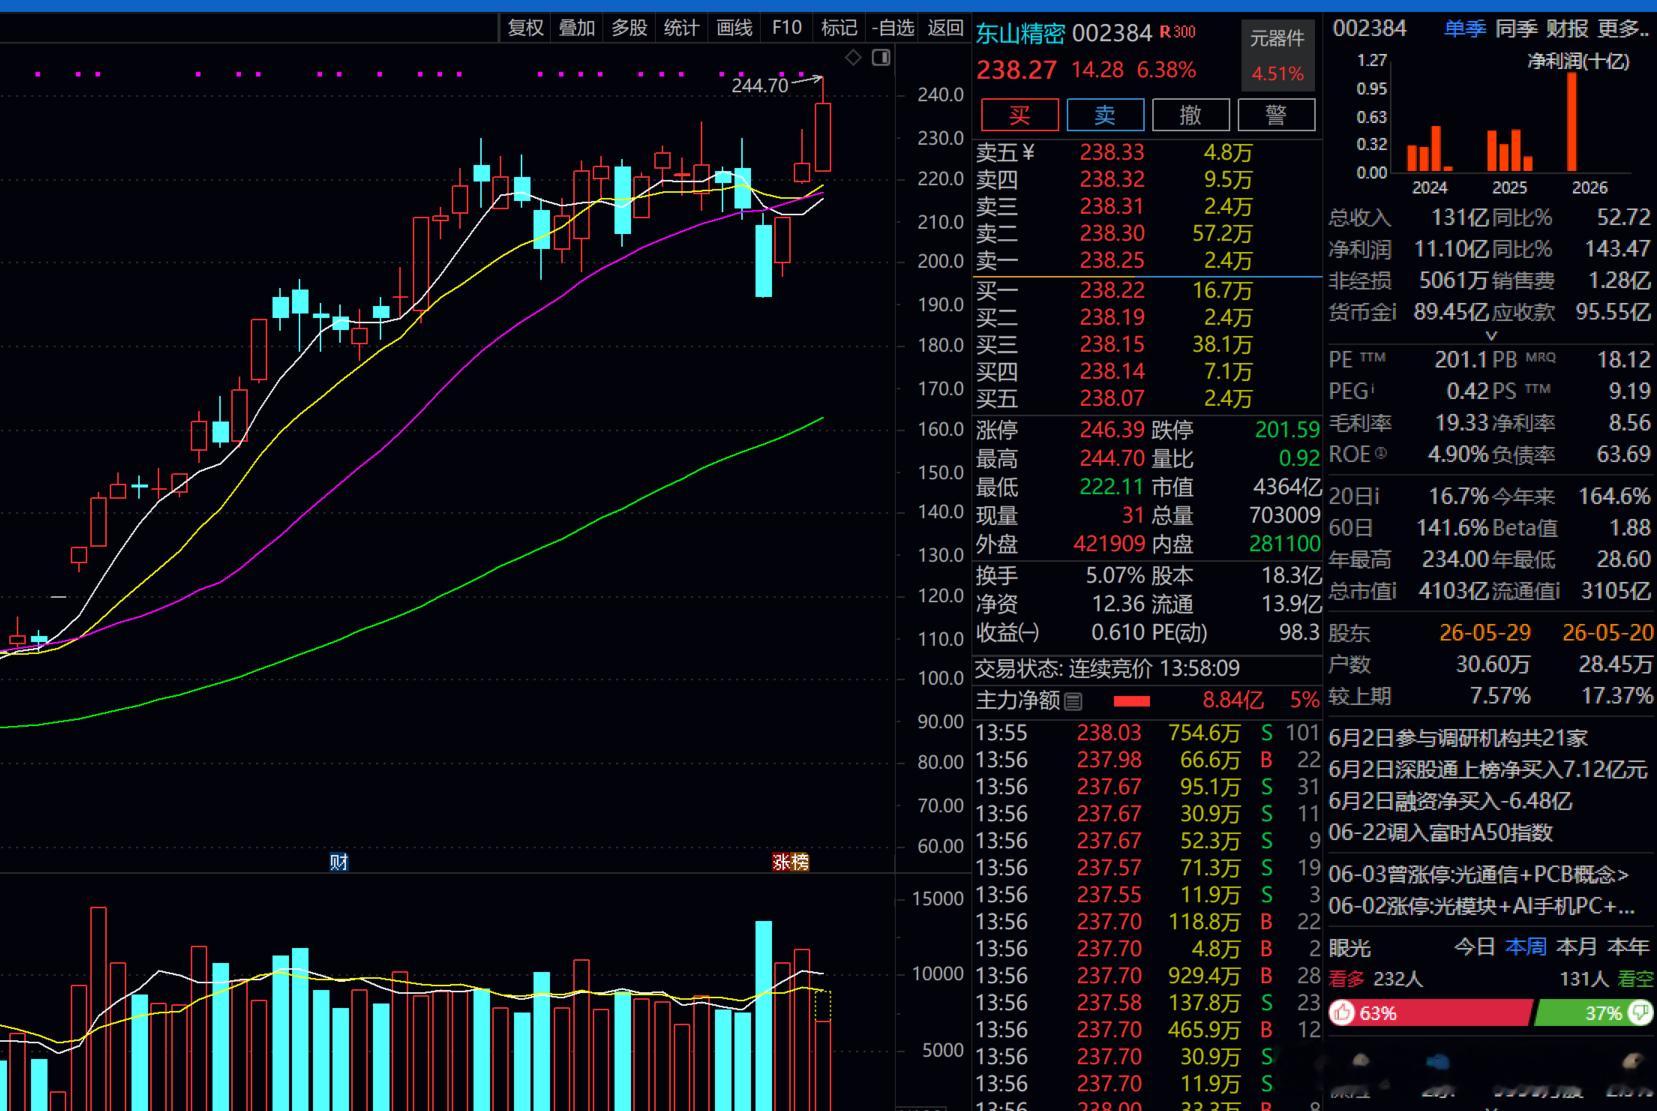Viewport: 1657px width, 1111px height.
Task: Open 更多.. financial options
Action: [x=1624, y=29]
